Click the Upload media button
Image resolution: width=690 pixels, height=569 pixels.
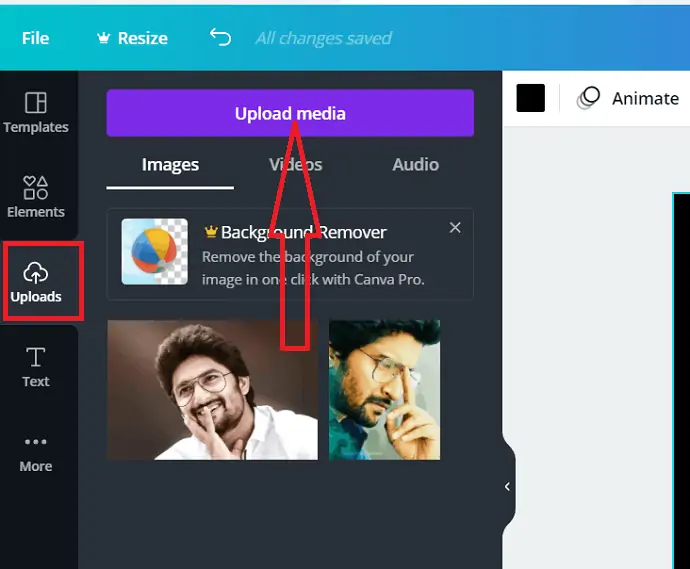tap(290, 113)
